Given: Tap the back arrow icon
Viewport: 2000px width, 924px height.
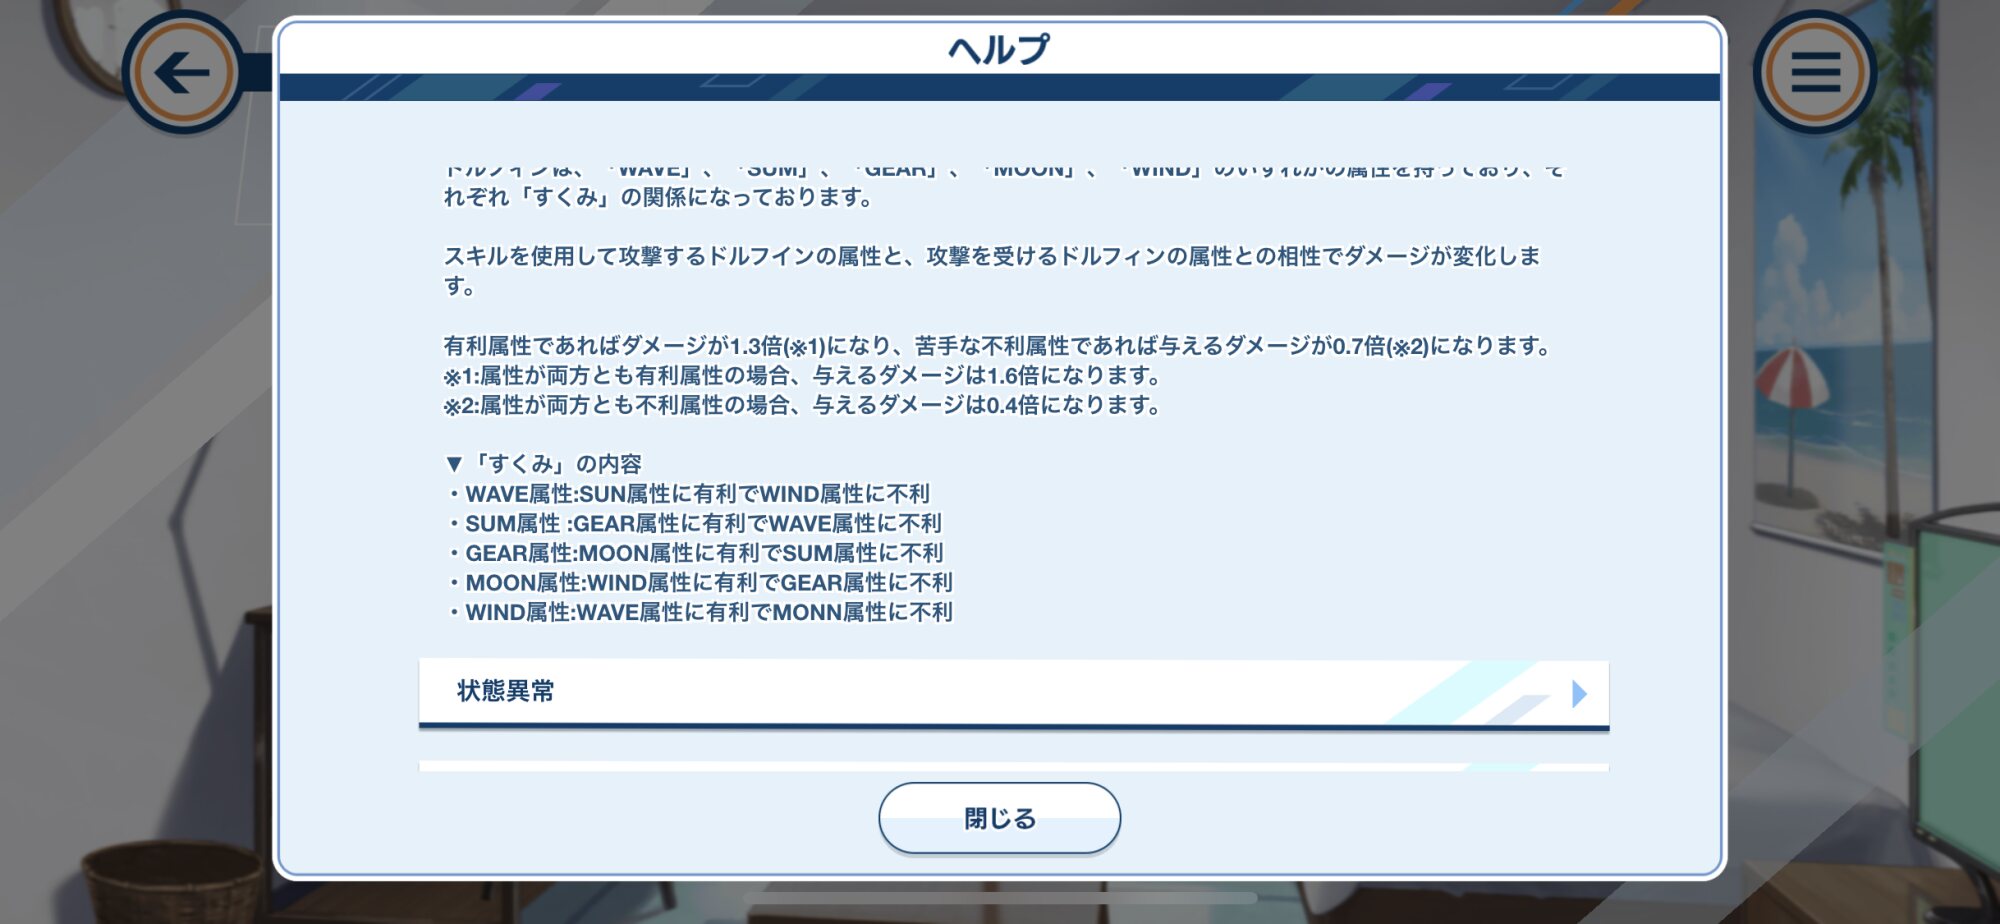Looking at the screenshot, I should tap(183, 72).
